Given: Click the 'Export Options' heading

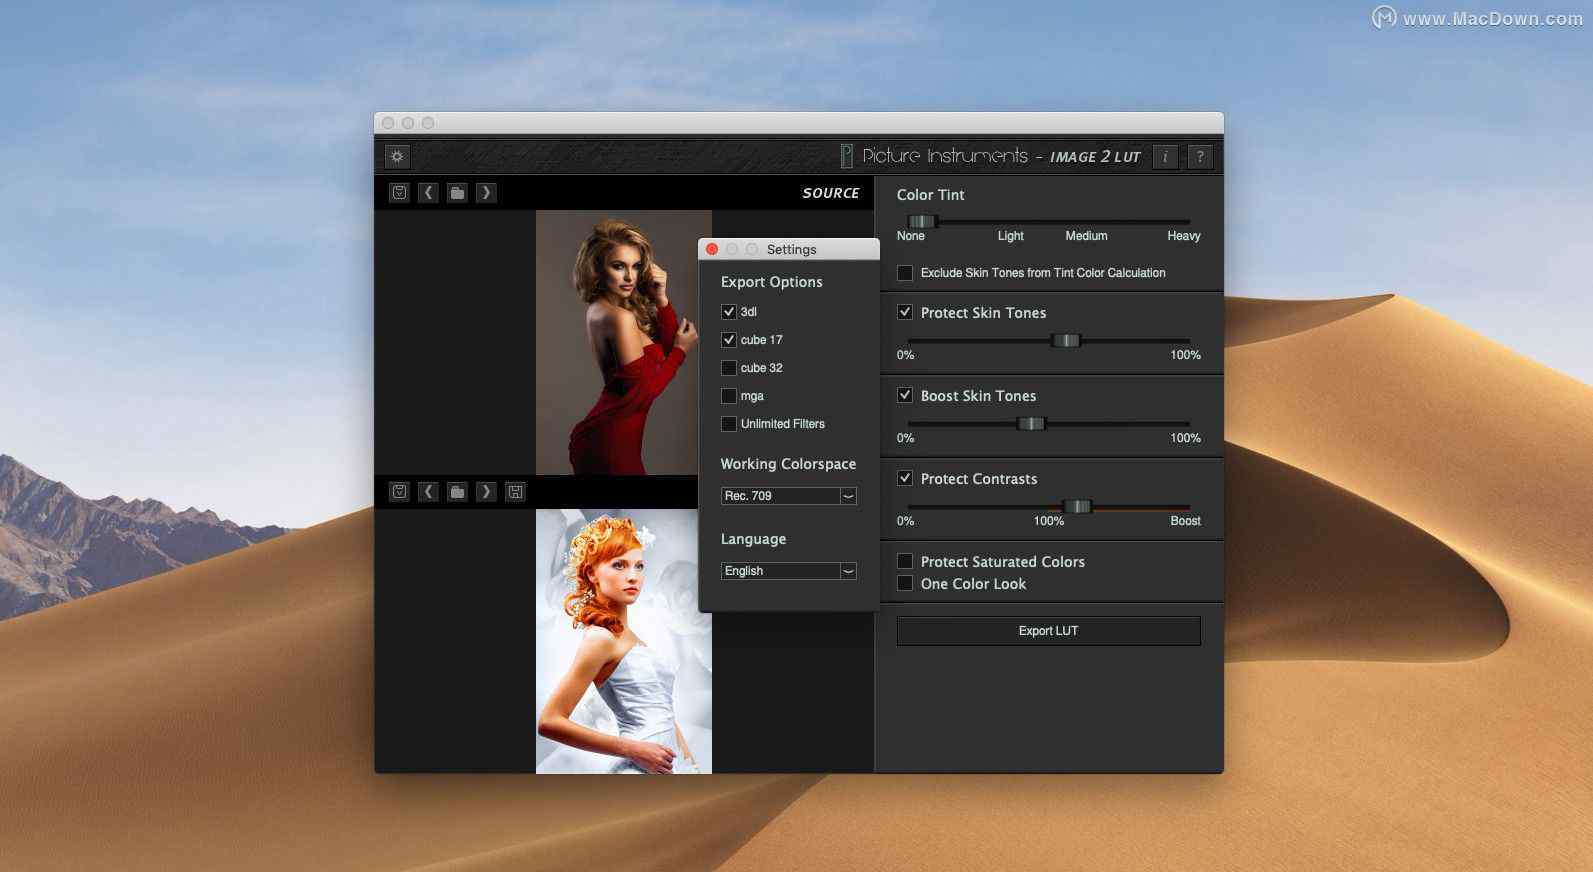Looking at the screenshot, I should tap(771, 282).
